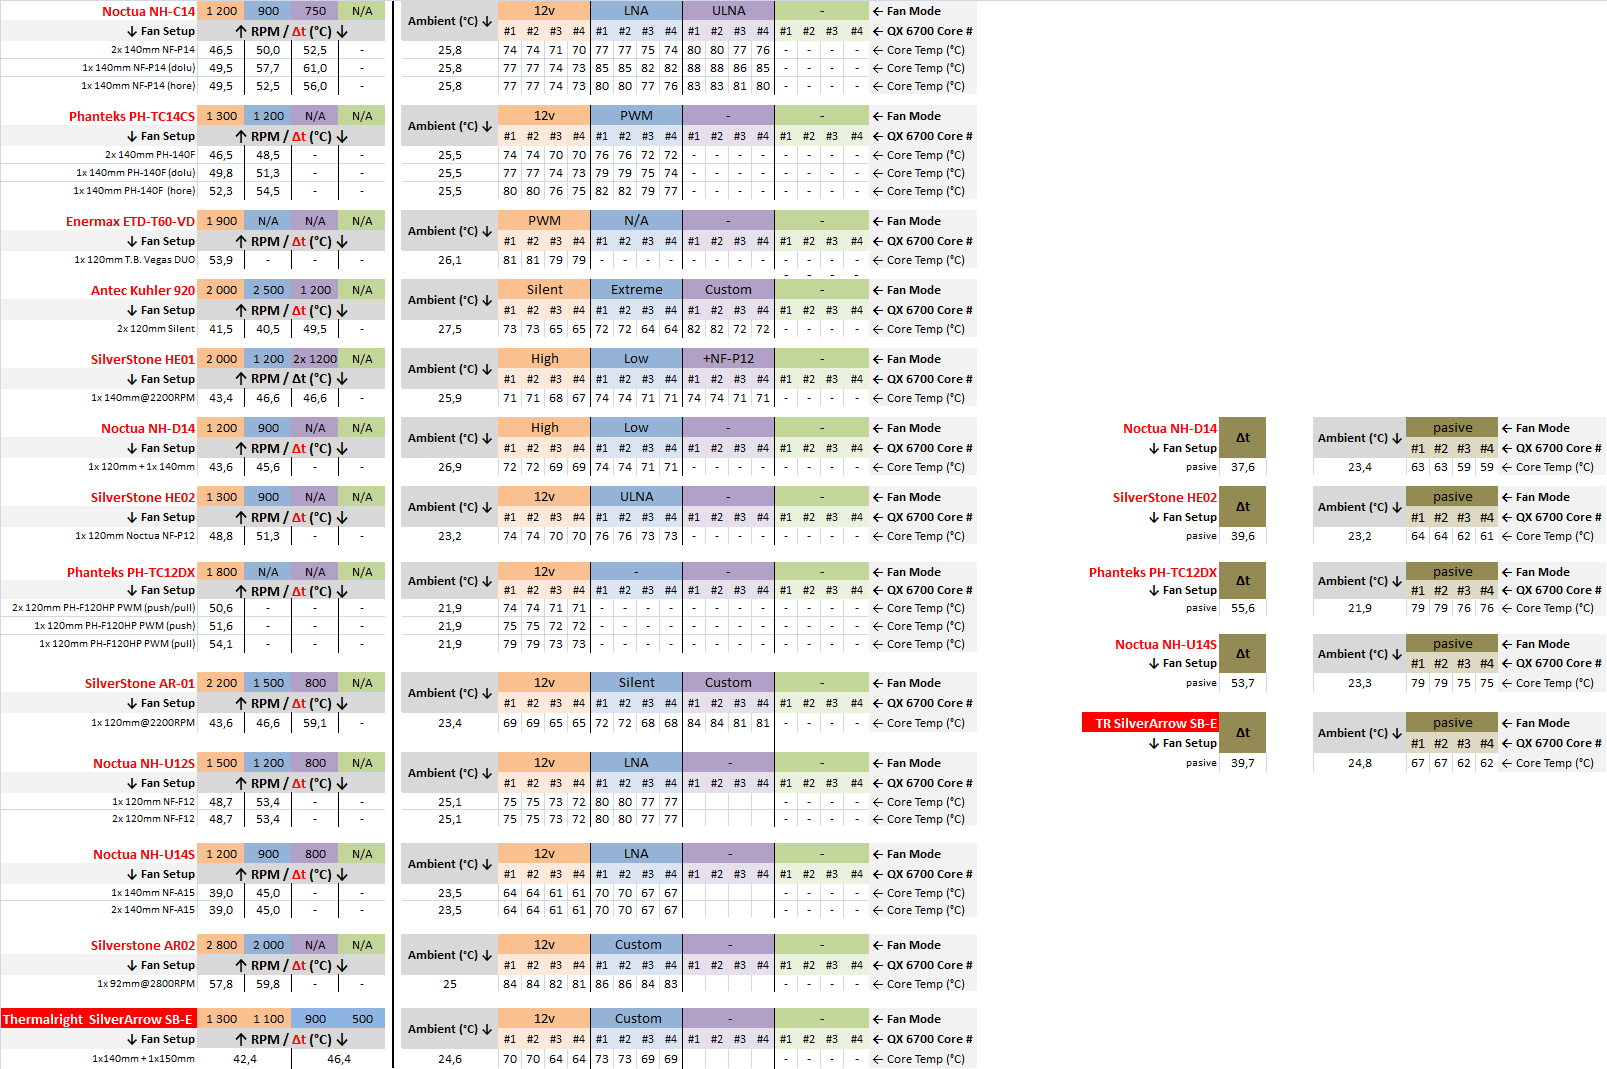
Task: Select the '23,3' ambient value in passive table
Action: [x=1360, y=683]
